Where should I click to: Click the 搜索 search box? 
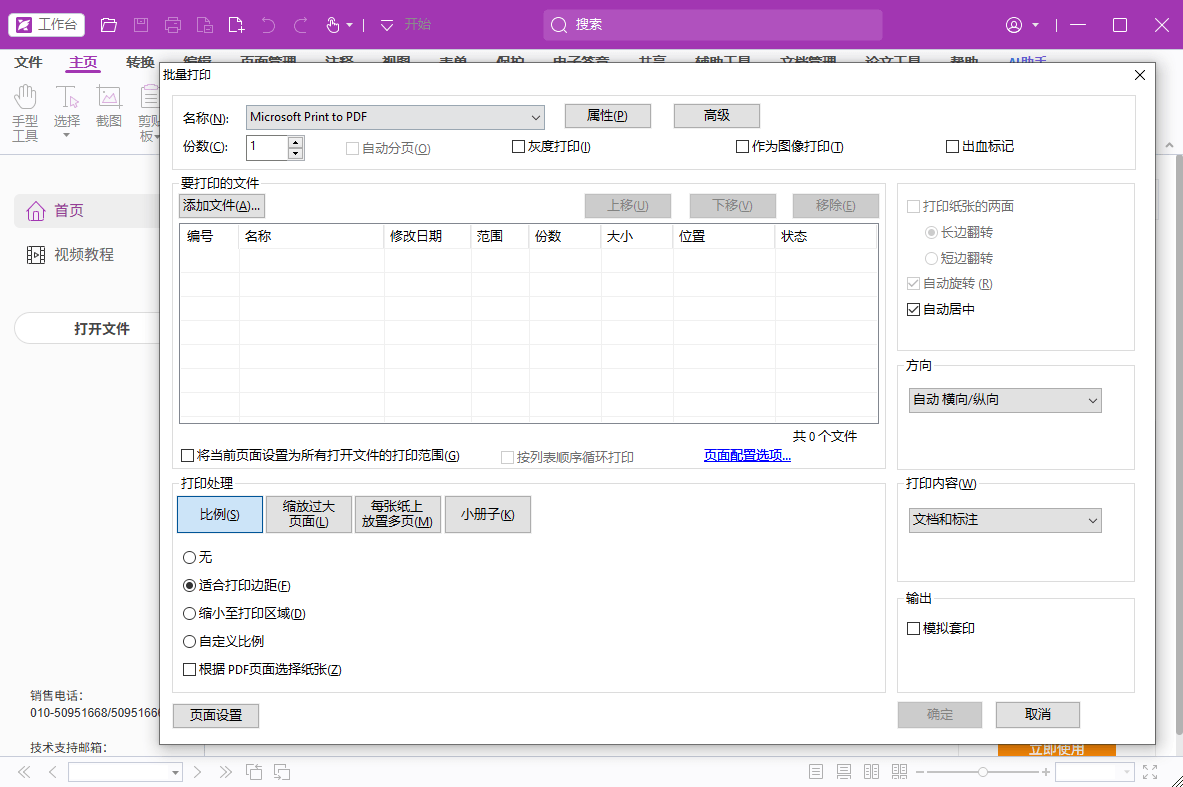(712, 25)
